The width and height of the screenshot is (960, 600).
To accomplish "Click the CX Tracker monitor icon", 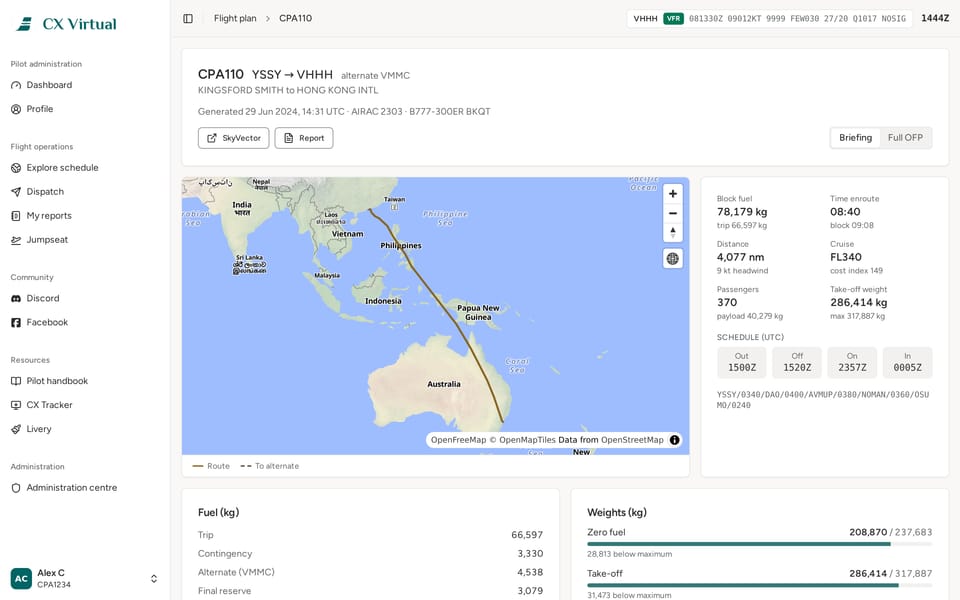I will coord(16,405).
